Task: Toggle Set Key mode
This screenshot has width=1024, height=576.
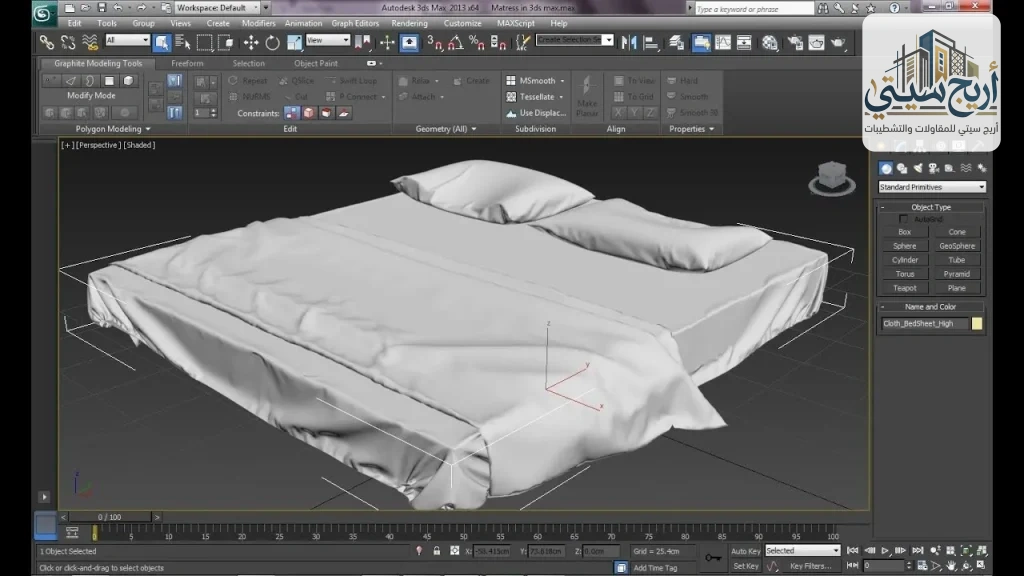Action: pyautogui.click(x=744, y=565)
